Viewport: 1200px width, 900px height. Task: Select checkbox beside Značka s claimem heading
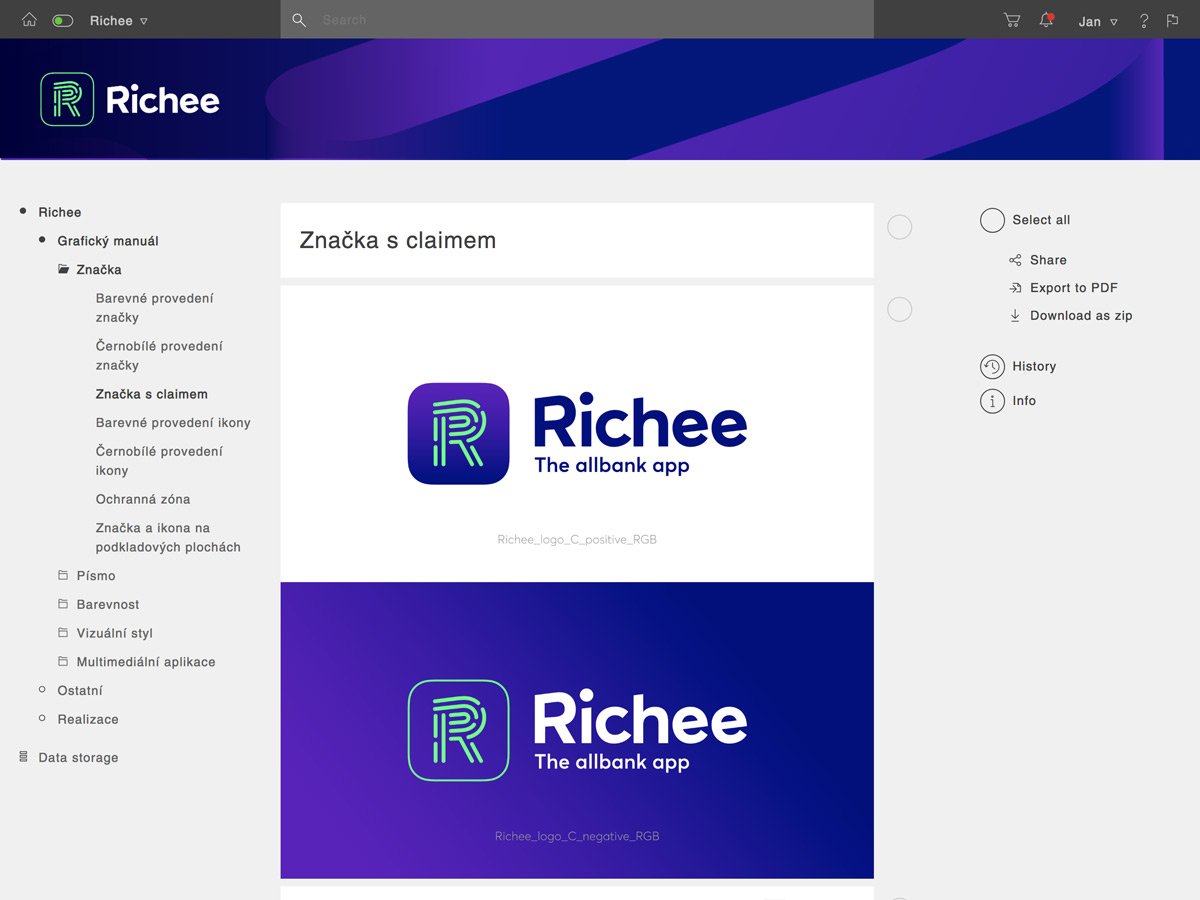pyautogui.click(x=900, y=227)
